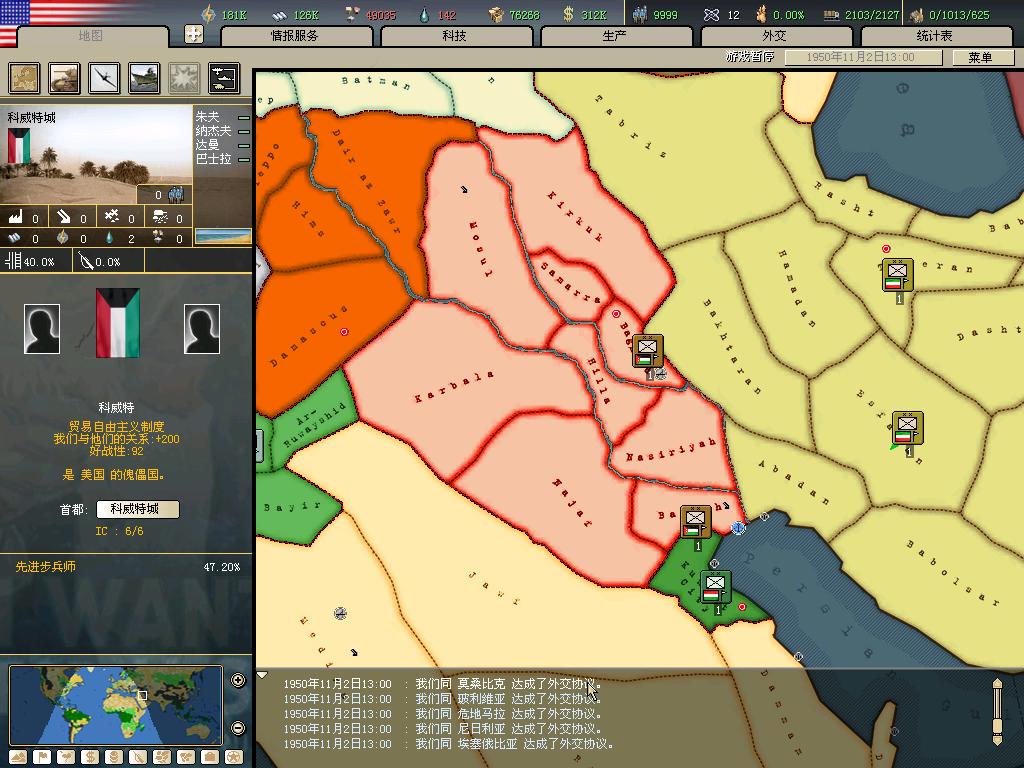Viewport: 1024px width, 768px height.
Task: Open the 外交 tab
Action: click(775, 36)
